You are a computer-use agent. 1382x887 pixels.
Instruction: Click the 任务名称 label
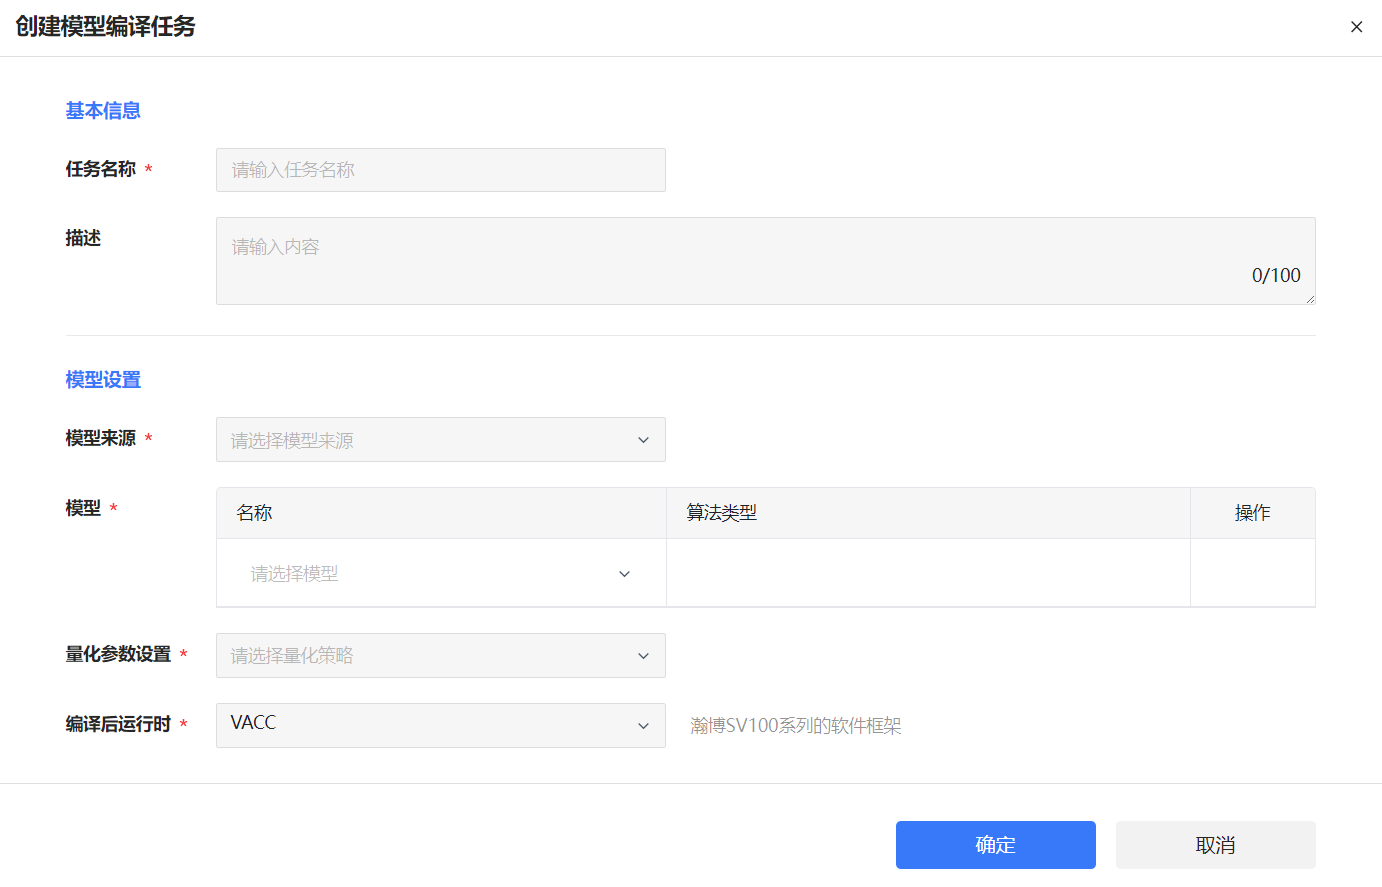point(101,169)
